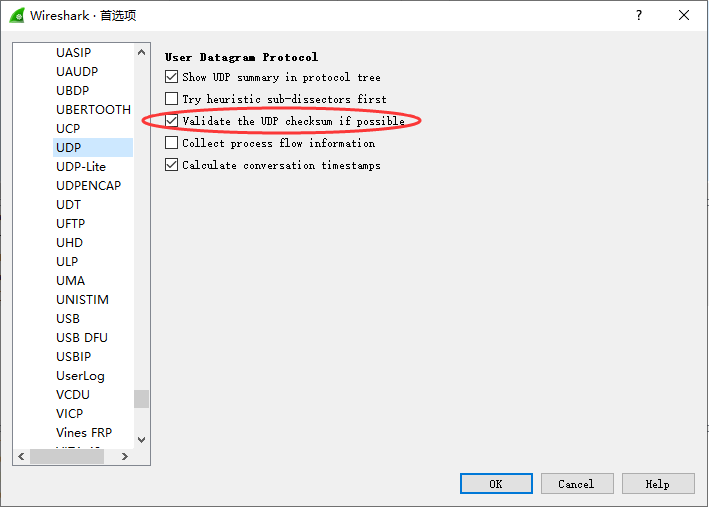
Task: Select UBERTOOTH in the protocol list
Action: (x=93, y=109)
